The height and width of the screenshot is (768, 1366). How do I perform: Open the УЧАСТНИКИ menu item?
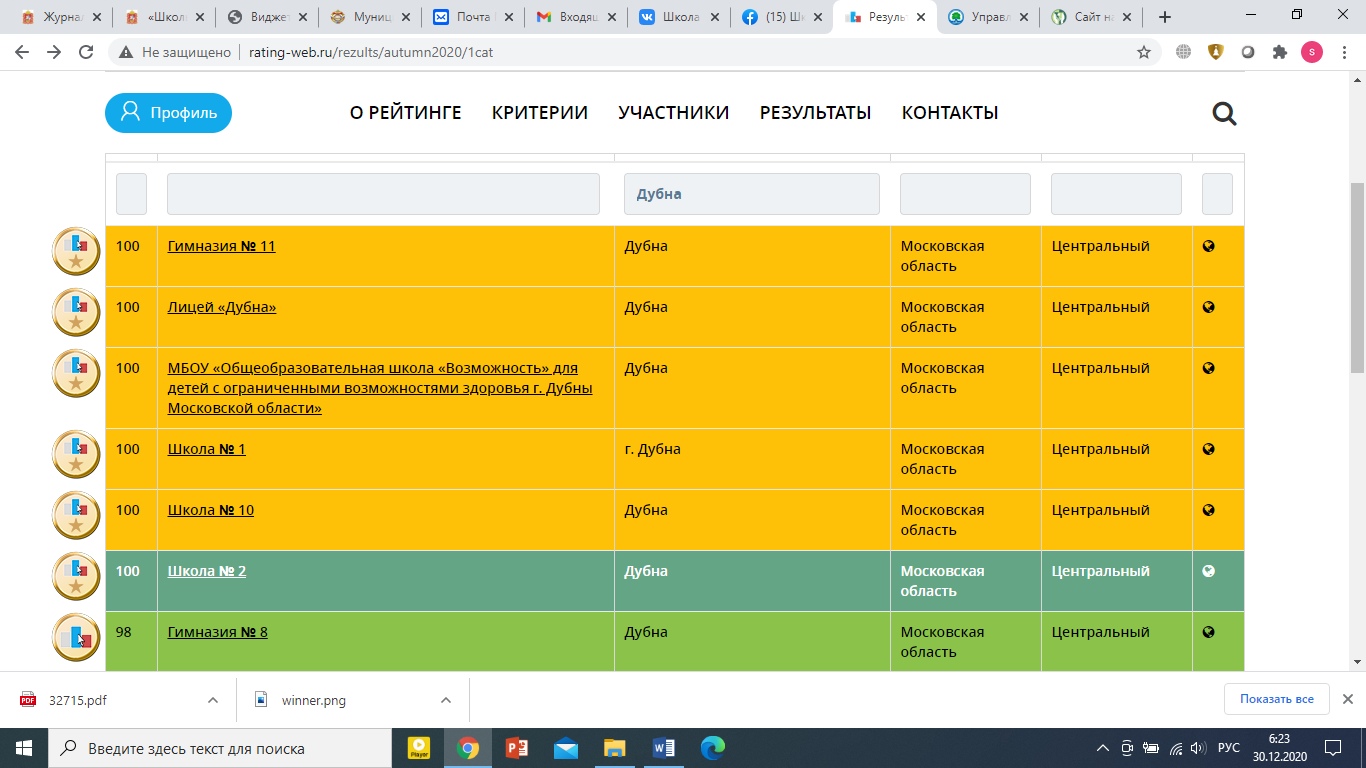[x=674, y=113]
